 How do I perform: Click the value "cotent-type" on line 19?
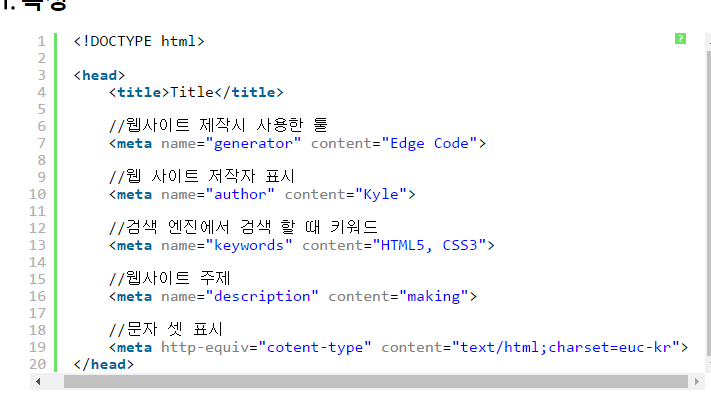point(315,348)
